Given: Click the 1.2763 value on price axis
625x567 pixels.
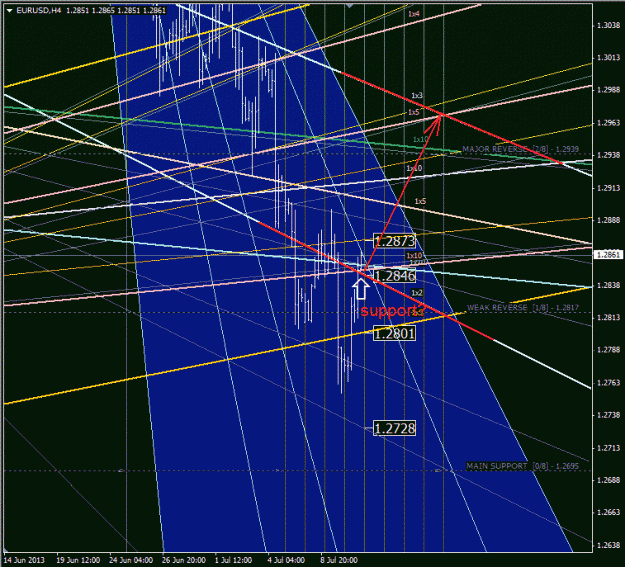Looking at the screenshot, I should (608, 382).
